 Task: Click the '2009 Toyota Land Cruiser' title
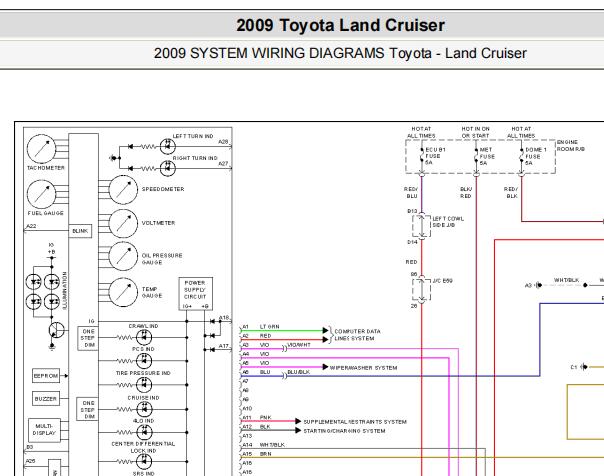pyautogui.click(x=341, y=25)
